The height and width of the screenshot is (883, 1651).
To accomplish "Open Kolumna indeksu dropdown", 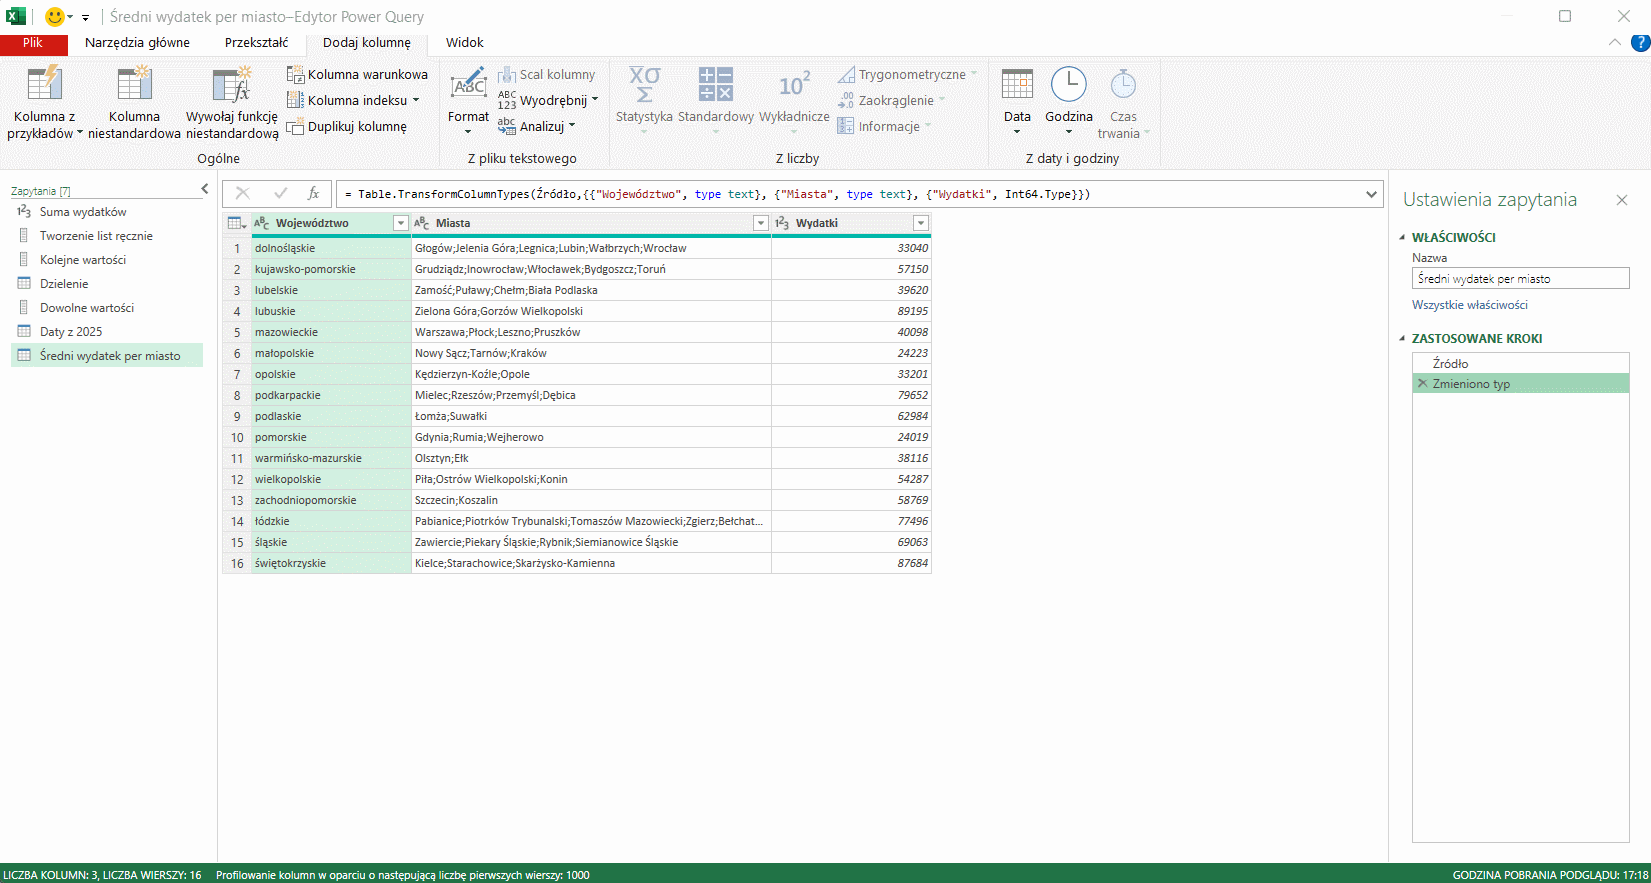I will (x=353, y=100).
